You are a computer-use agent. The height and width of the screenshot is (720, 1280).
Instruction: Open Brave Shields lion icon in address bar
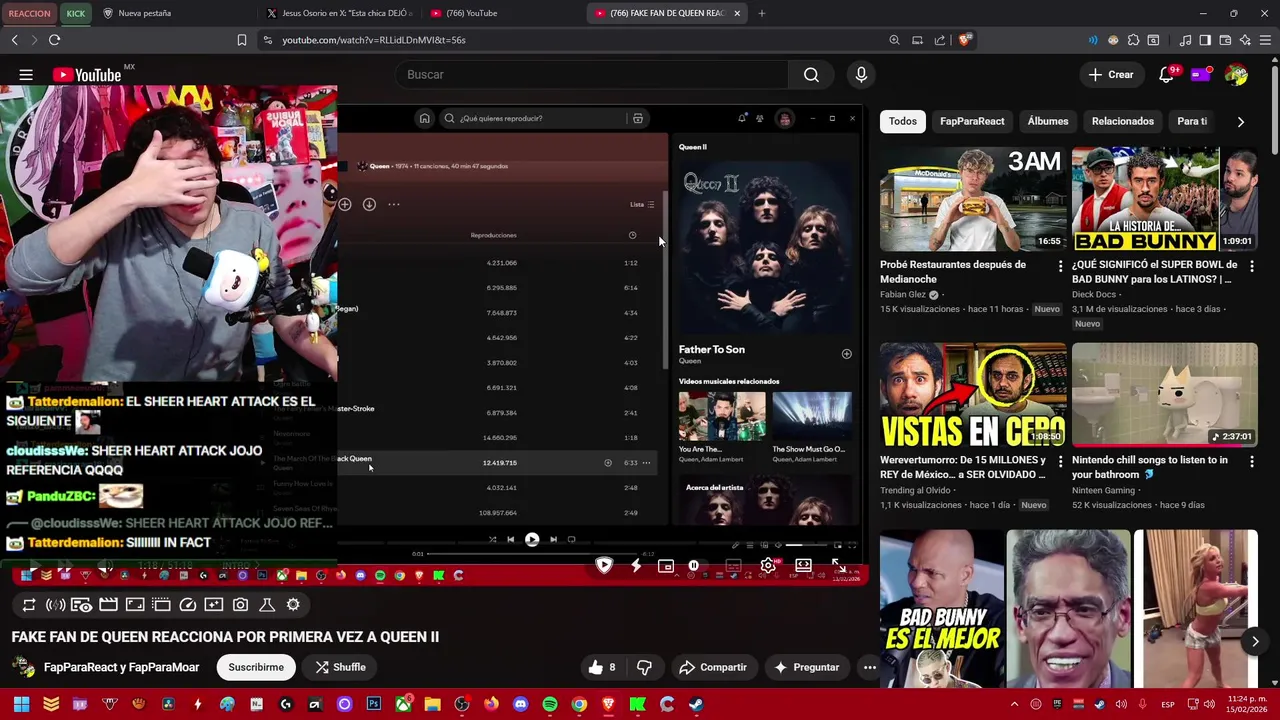(964, 40)
